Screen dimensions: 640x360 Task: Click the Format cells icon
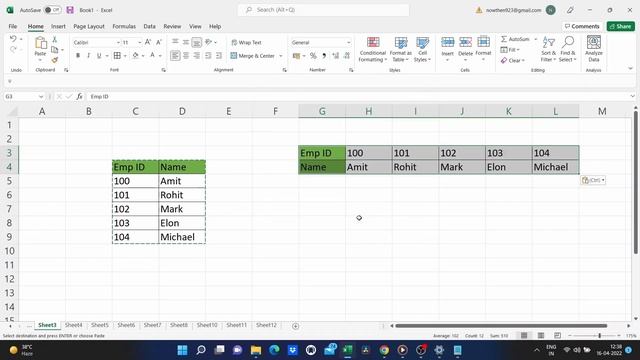[483, 42]
